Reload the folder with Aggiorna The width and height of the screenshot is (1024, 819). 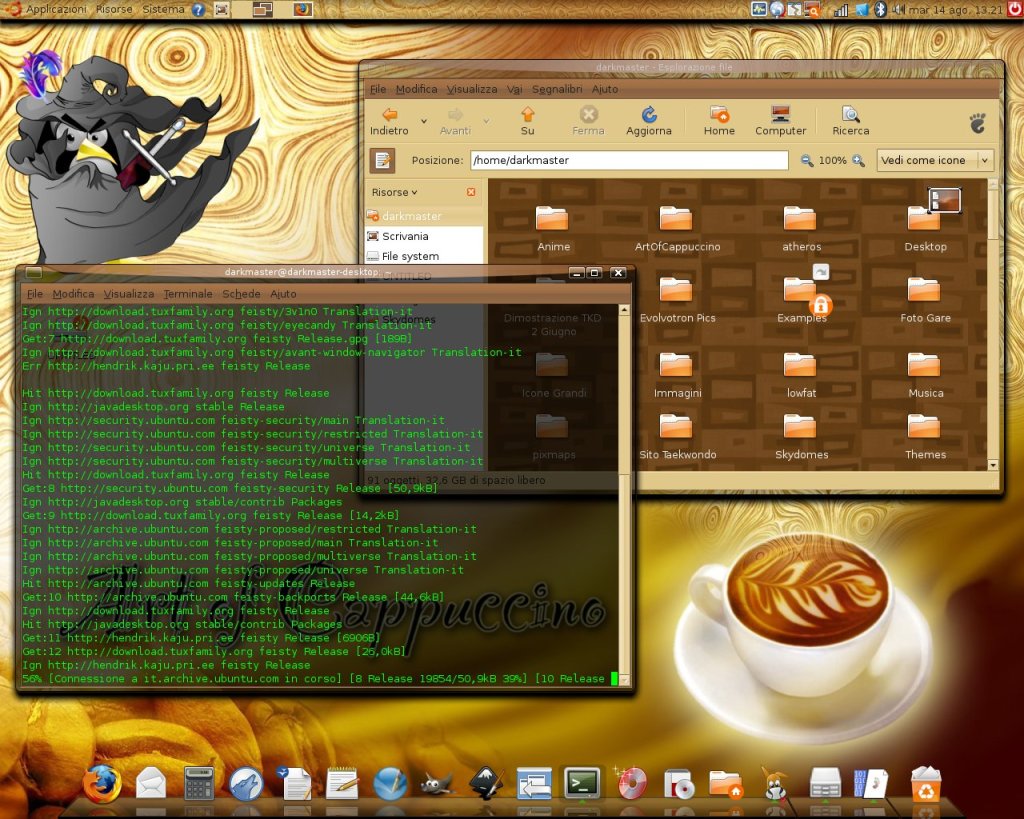[648, 121]
